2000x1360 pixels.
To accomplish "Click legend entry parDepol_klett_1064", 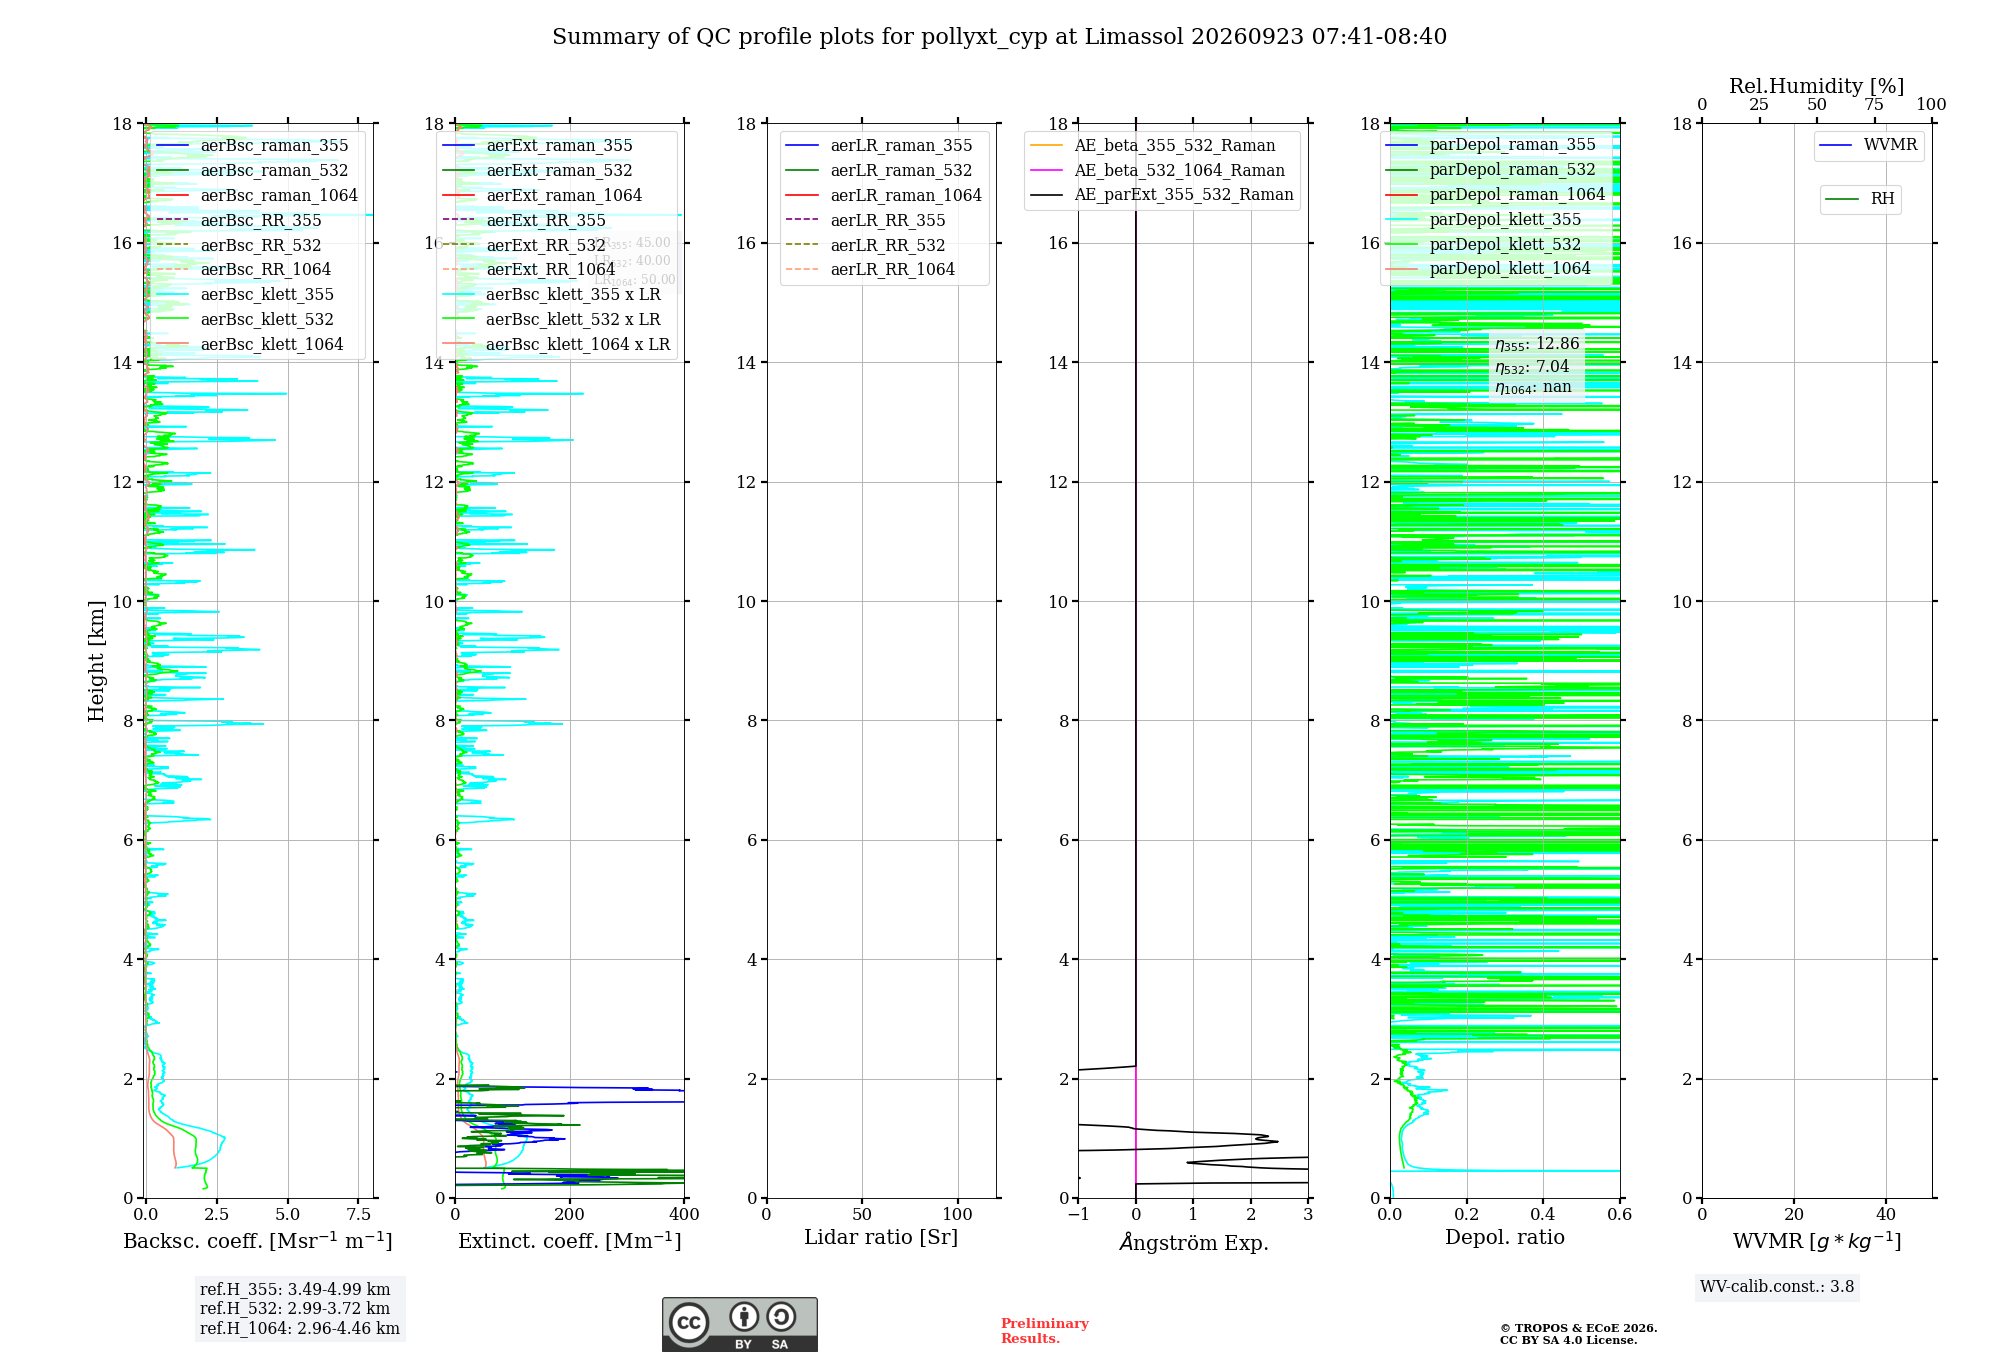I will (1488, 268).
